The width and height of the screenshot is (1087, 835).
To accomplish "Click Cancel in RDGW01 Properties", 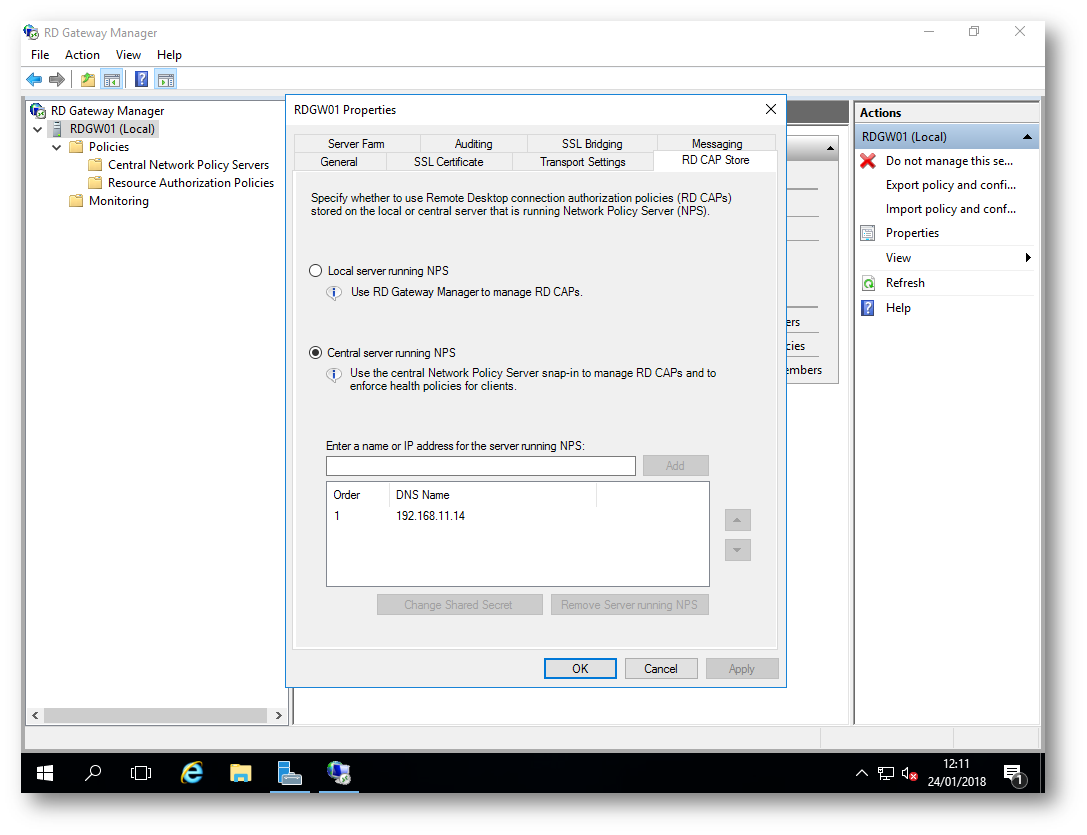I will tap(661, 669).
